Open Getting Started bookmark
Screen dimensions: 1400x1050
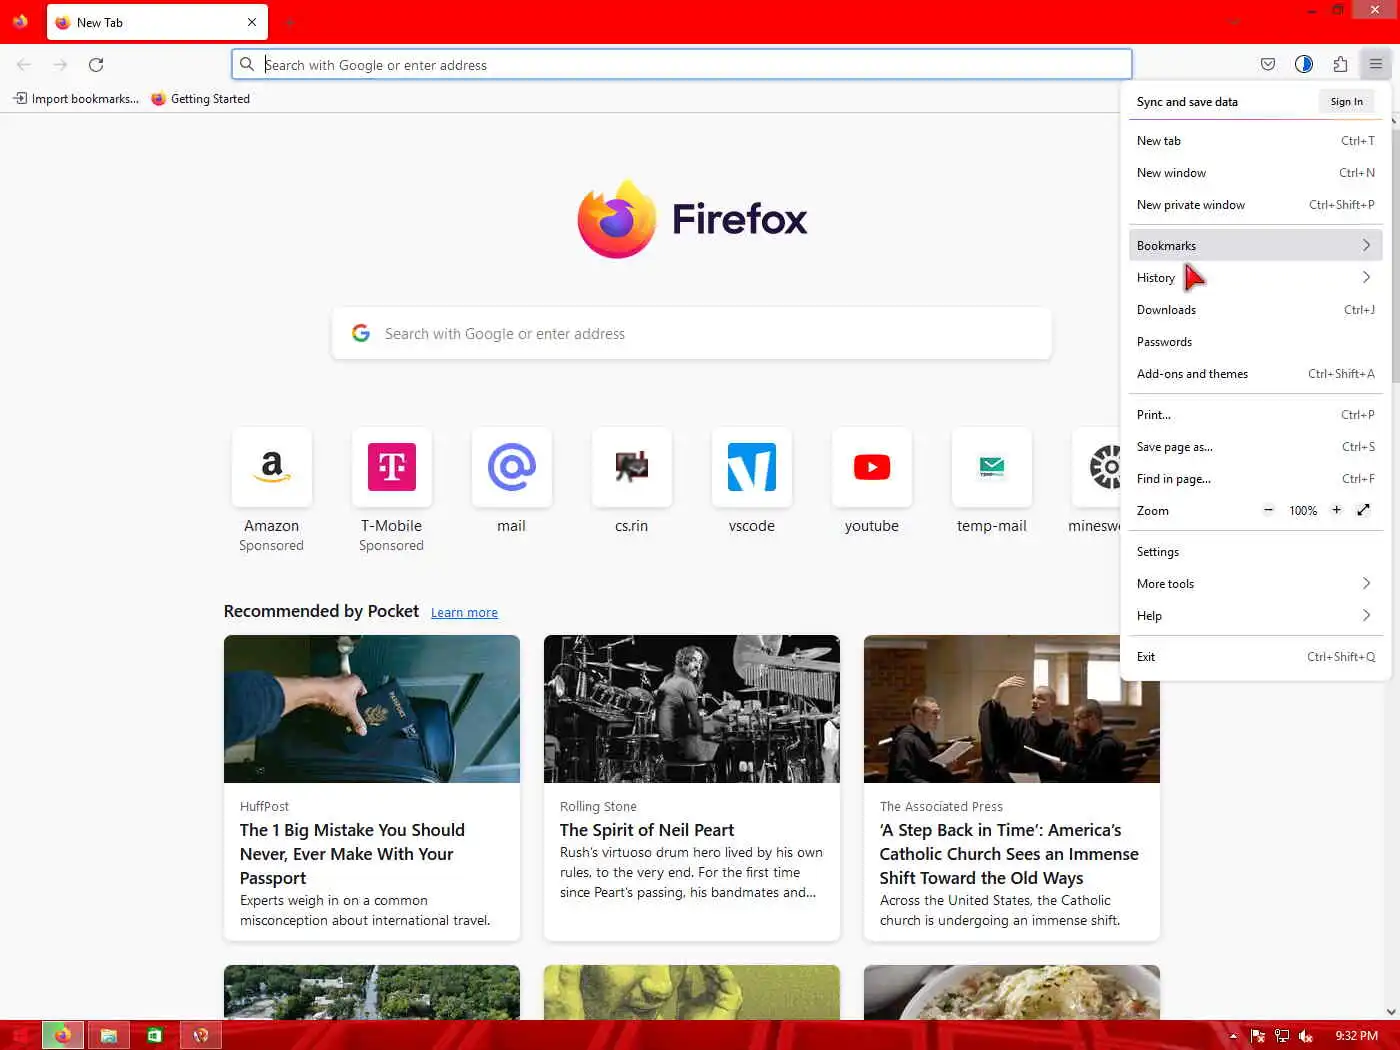coord(200,98)
